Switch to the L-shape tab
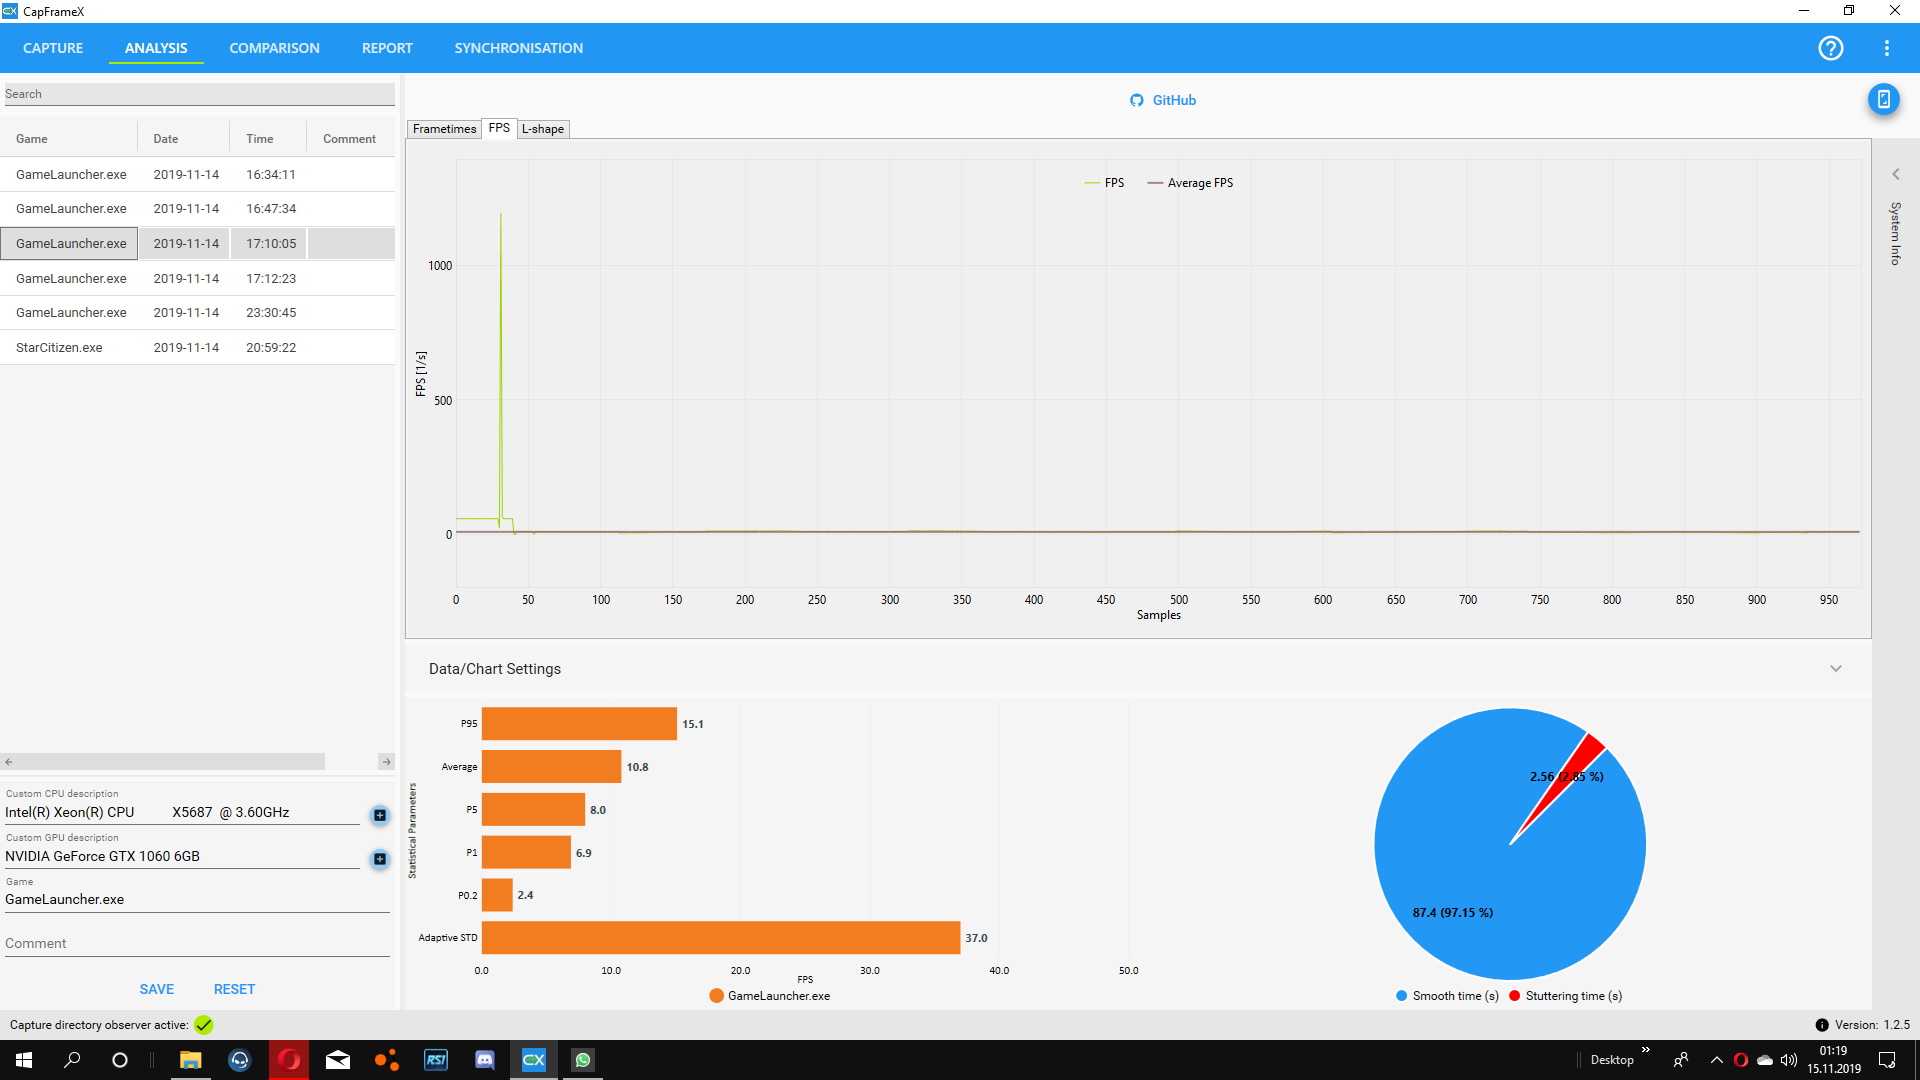This screenshot has height=1080, width=1920. 543,129
